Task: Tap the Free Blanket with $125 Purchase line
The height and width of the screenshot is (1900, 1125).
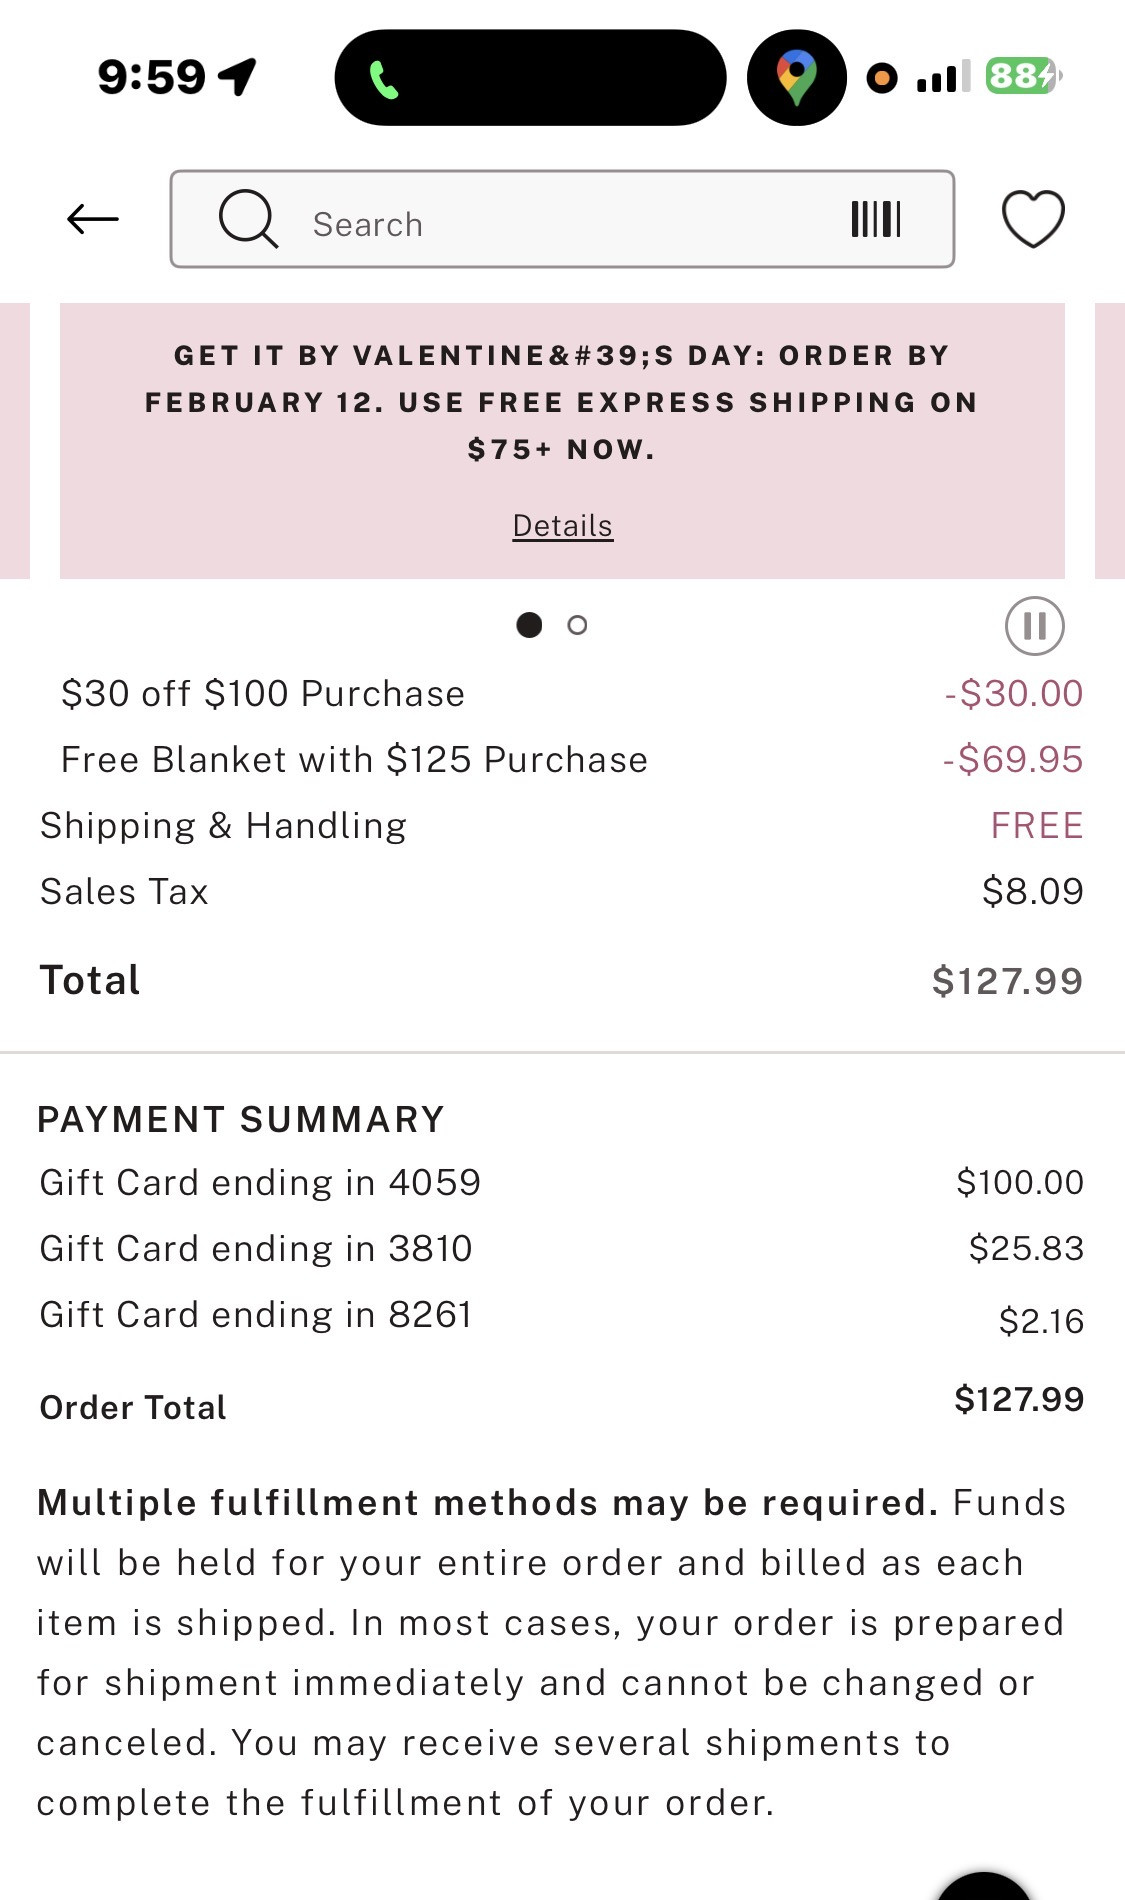Action: click(354, 760)
